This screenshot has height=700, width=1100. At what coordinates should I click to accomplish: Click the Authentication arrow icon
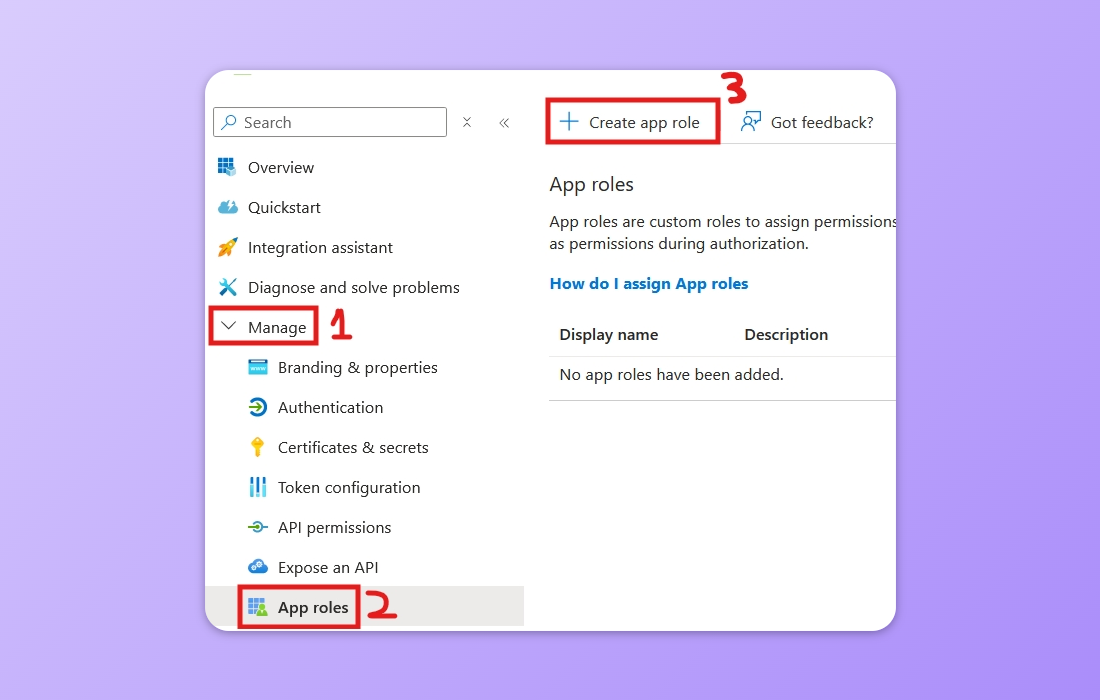(x=257, y=407)
